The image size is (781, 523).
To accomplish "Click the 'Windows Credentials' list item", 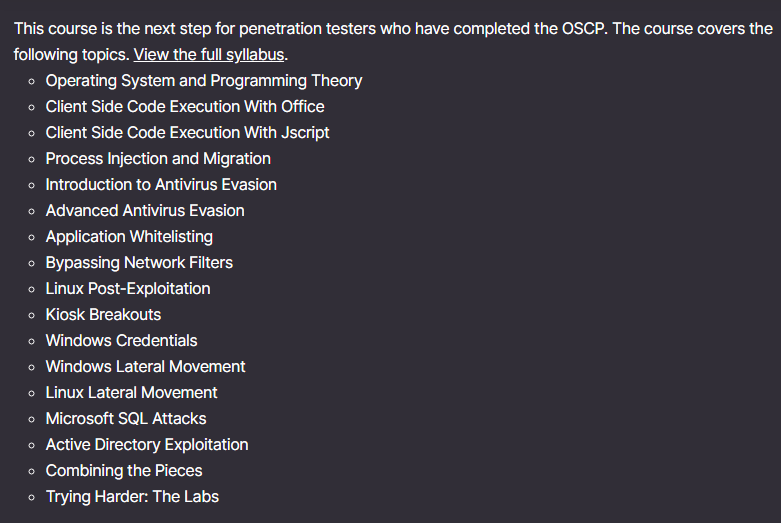I will [x=121, y=341].
